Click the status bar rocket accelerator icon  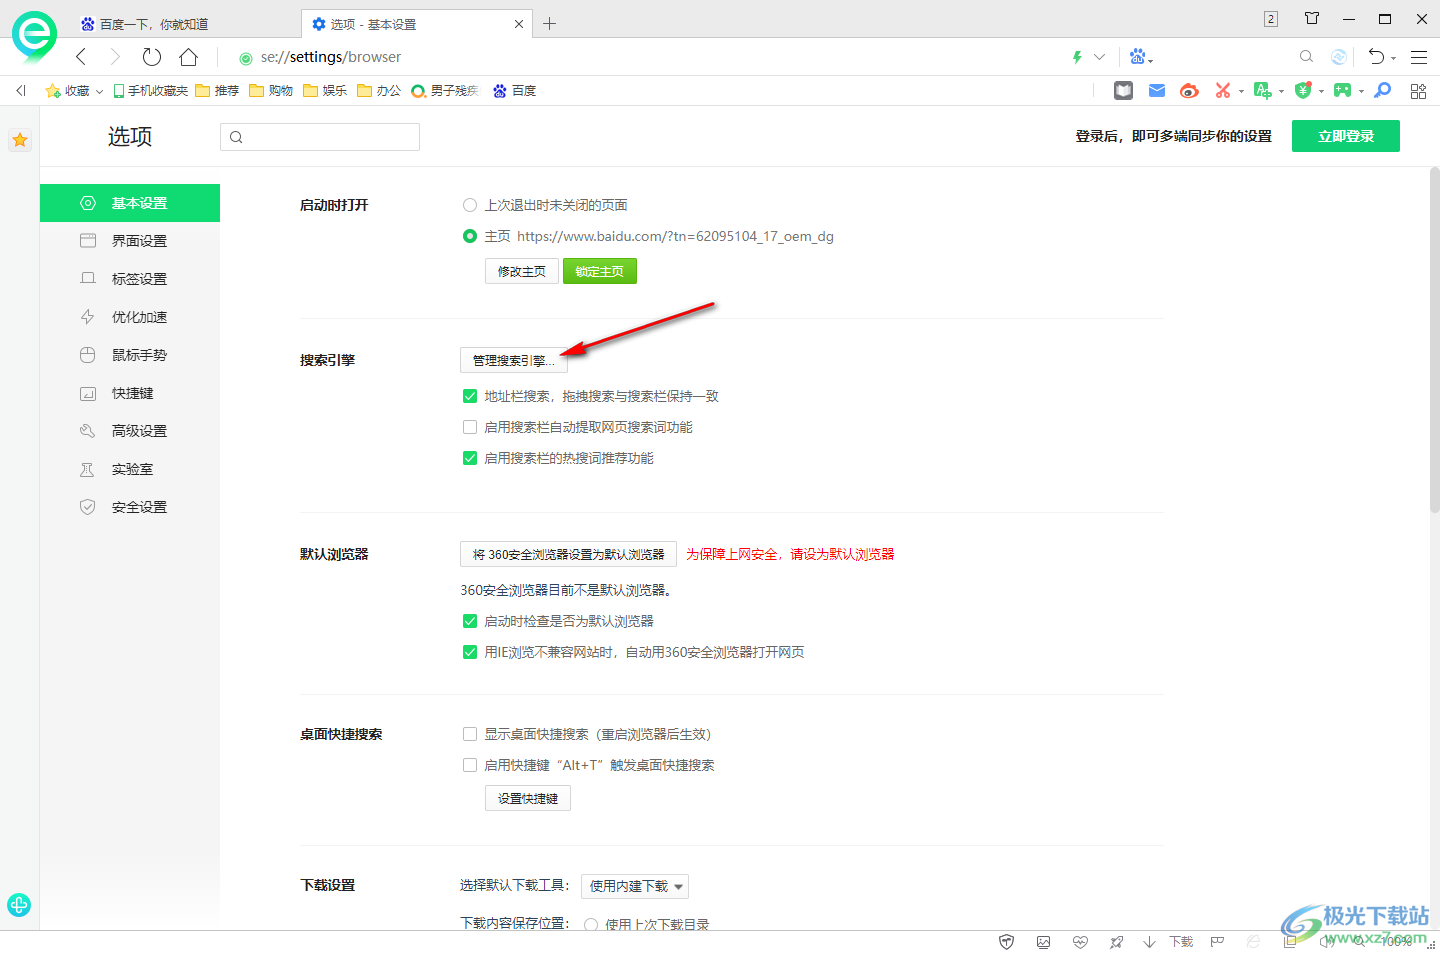point(1116,942)
